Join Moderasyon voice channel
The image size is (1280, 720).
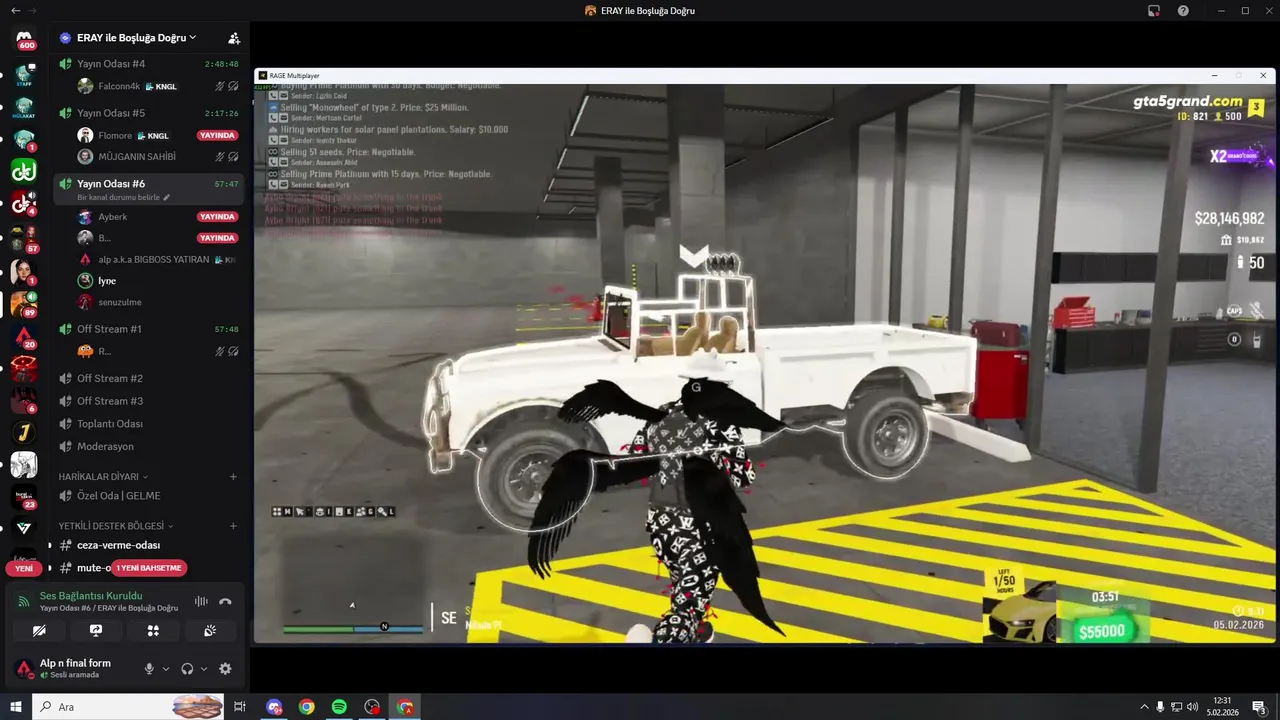(148, 446)
